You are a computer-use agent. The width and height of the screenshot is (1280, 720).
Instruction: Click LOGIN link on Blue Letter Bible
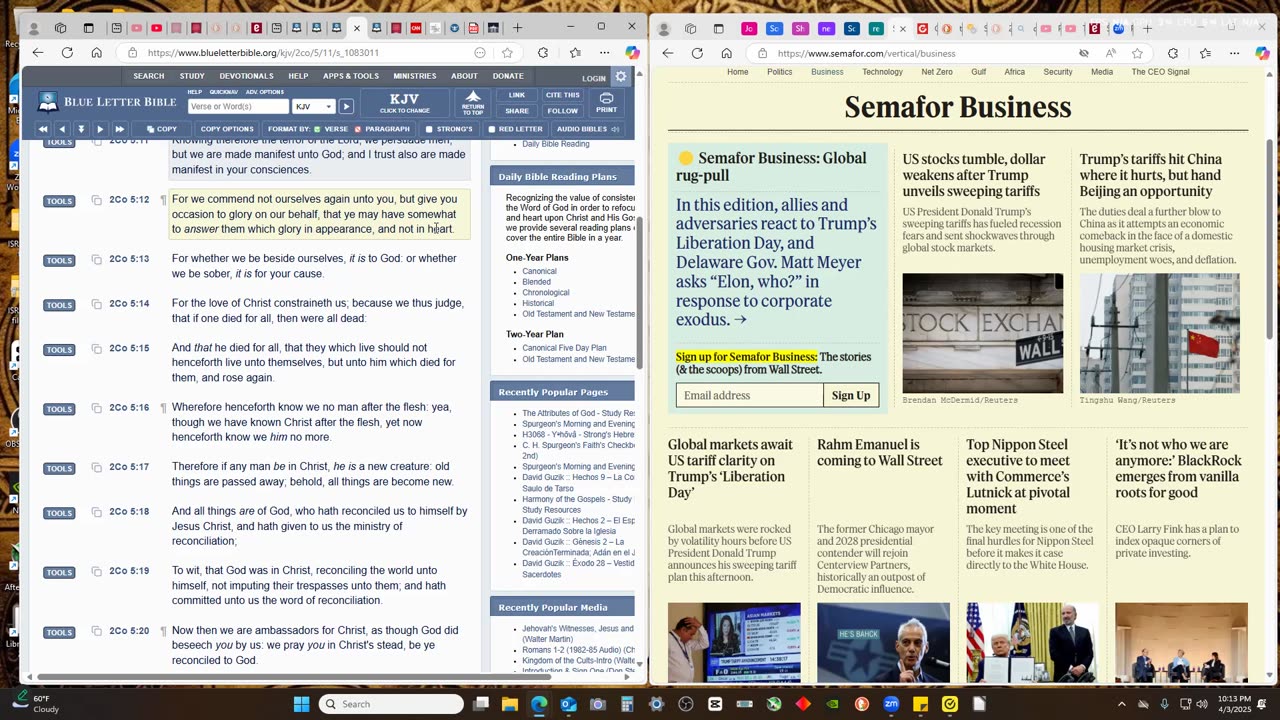point(594,78)
